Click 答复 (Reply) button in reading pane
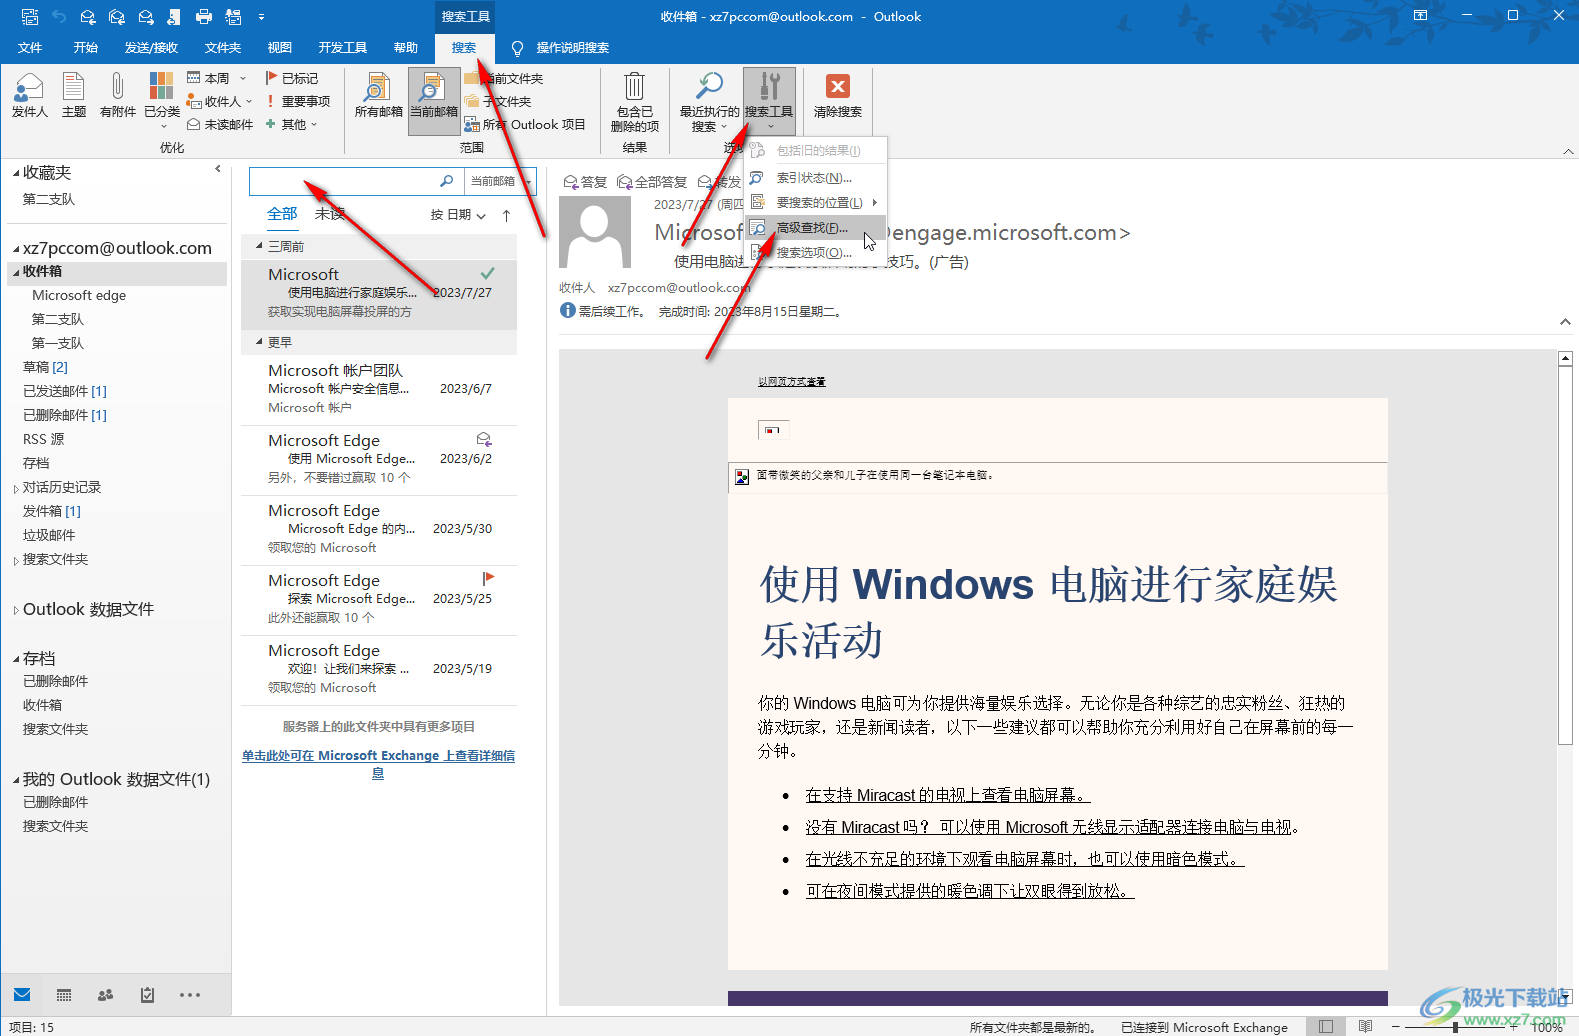The height and width of the screenshot is (1036, 1579). tap(585, 181)
